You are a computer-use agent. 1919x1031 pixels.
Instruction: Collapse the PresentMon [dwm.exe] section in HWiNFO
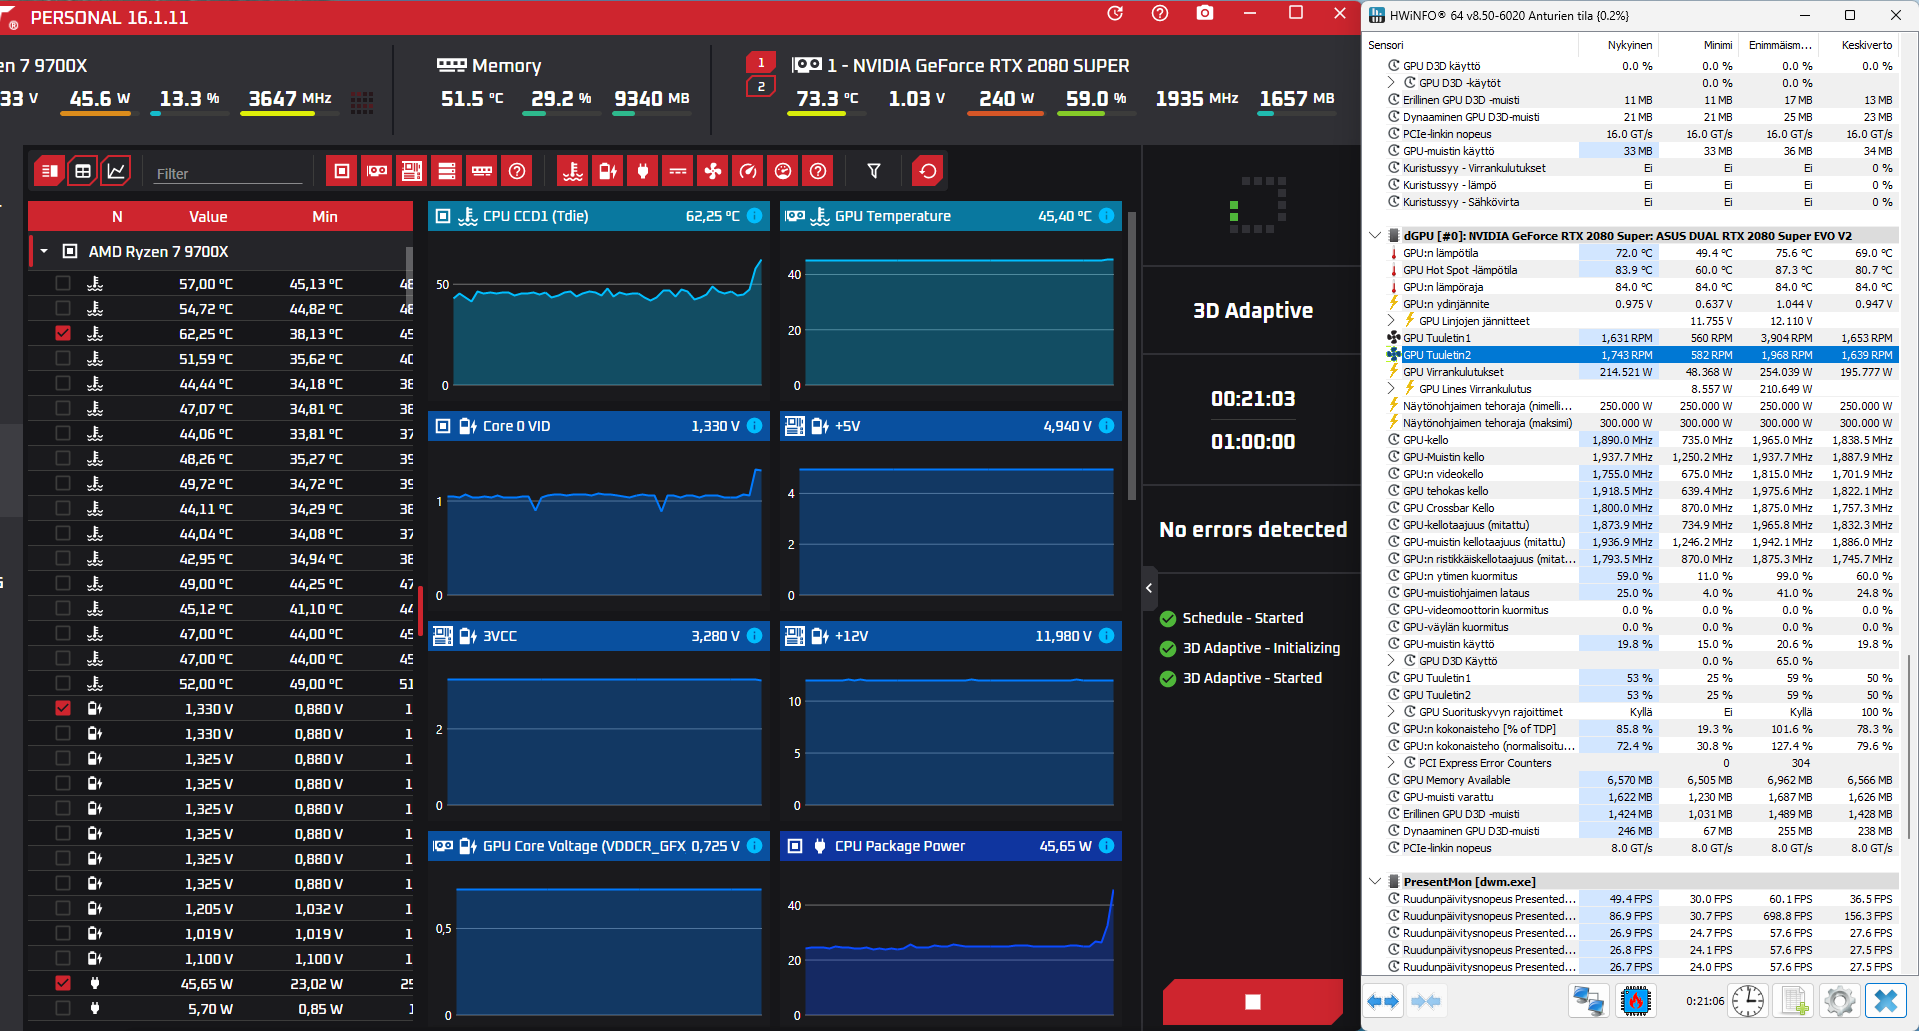coord(1375,882)
